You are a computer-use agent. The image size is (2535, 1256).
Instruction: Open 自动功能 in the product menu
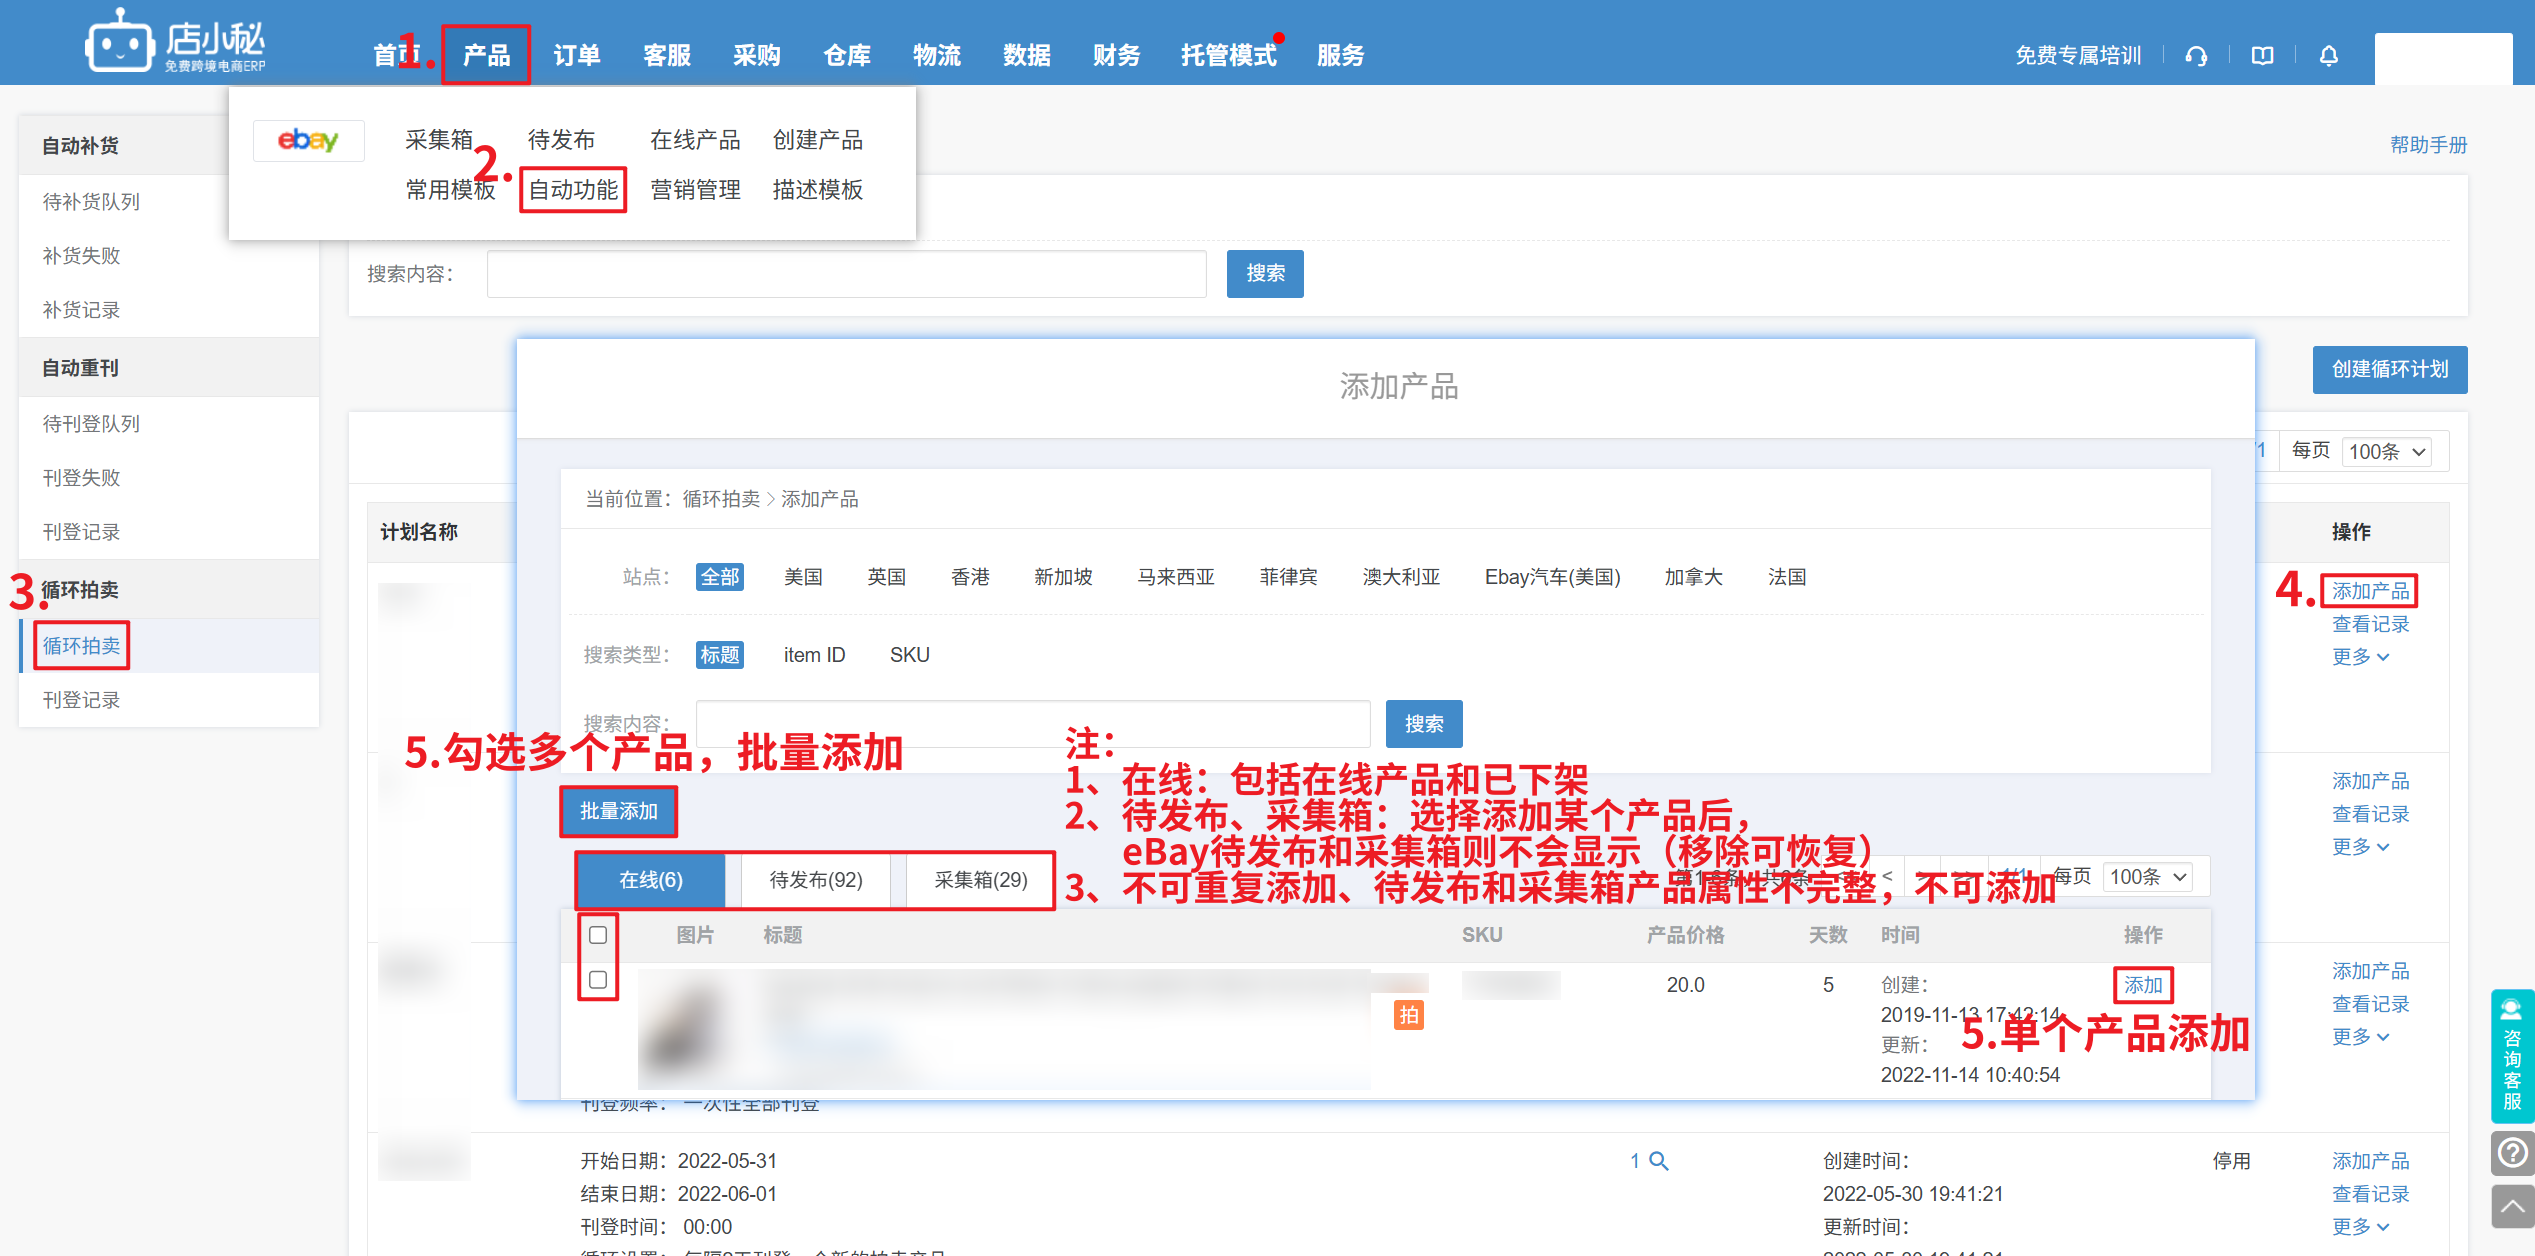click(x=573, y=190)
